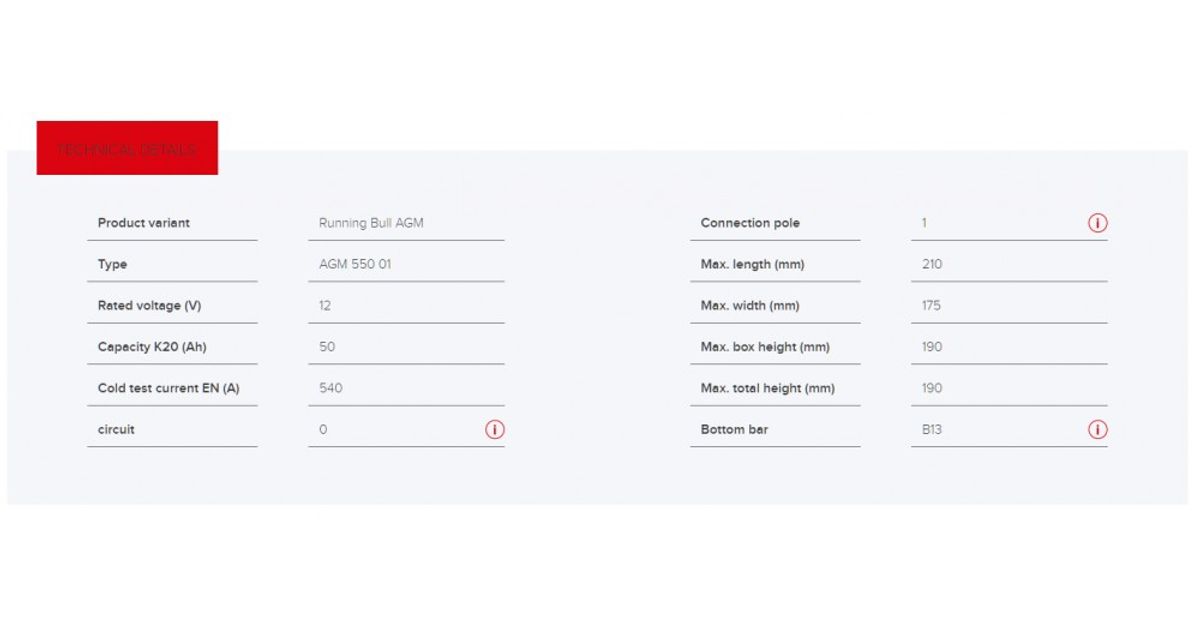Viewport: 1200px width, 630px height.
Task: Click the 210 max length value
Action: (x=932, y=265)
